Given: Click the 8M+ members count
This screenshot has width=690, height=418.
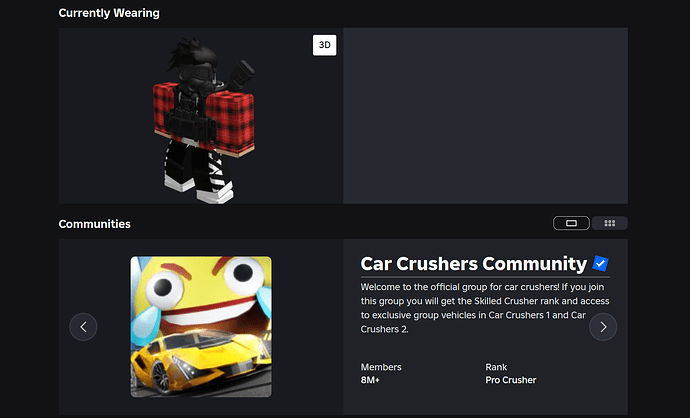Looking at the screenshot, I should (x=370, y=380).
